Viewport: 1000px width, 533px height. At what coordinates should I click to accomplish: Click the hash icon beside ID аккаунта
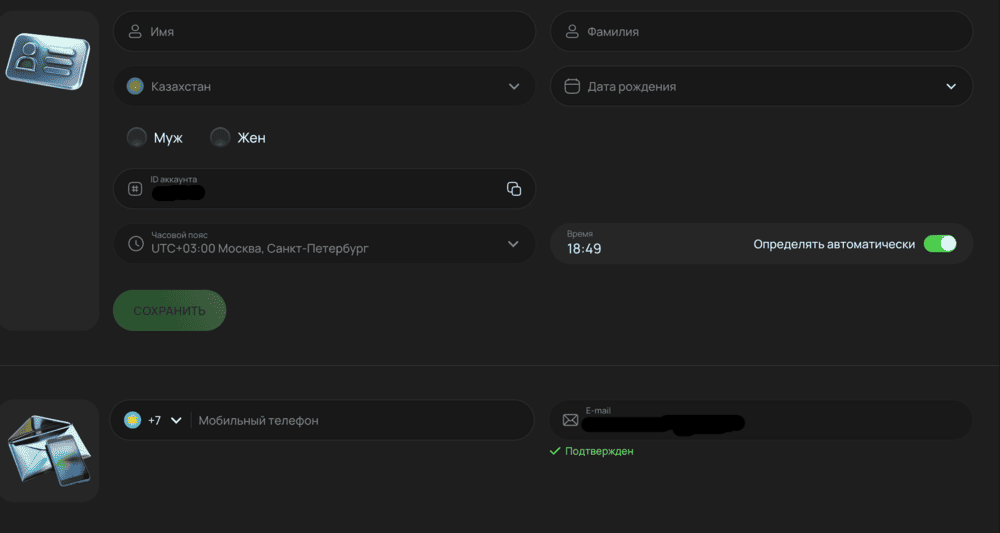click(x=135, y=189)
